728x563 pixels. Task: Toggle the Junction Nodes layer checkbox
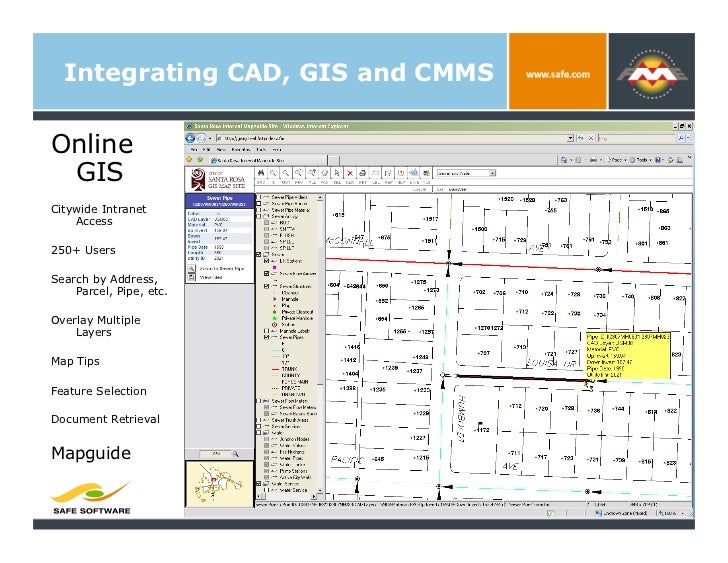tap(266, 439)
